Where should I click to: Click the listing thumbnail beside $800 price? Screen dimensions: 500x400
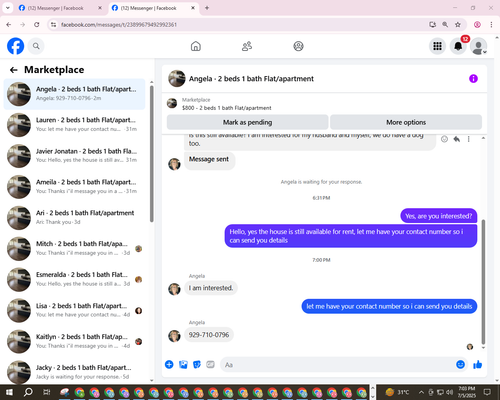coord(172,103)
